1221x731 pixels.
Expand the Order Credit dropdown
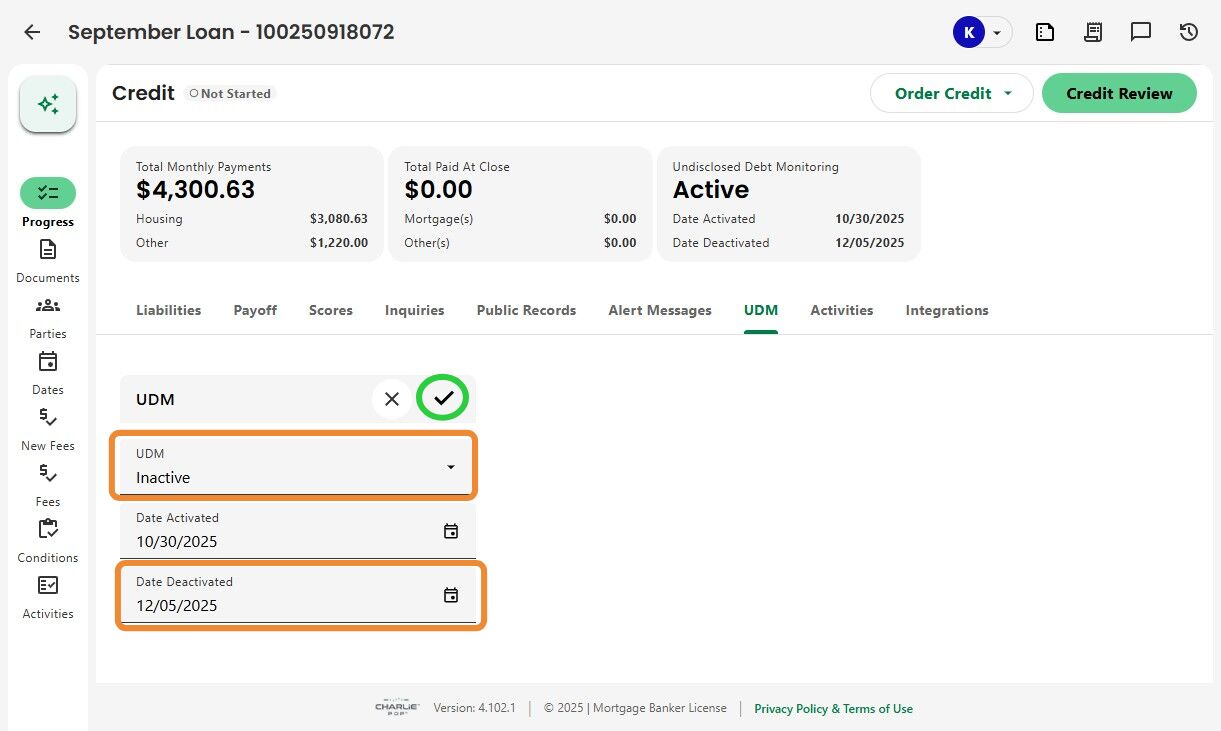coord(1008,93)
